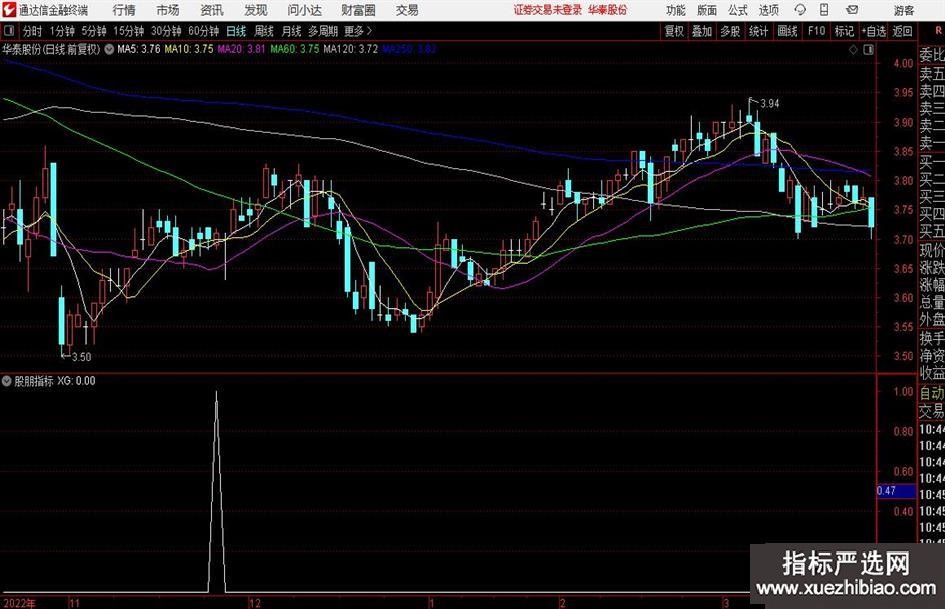Open the 市场 menu
Viewport: 945px width, 609px height.
168,10
